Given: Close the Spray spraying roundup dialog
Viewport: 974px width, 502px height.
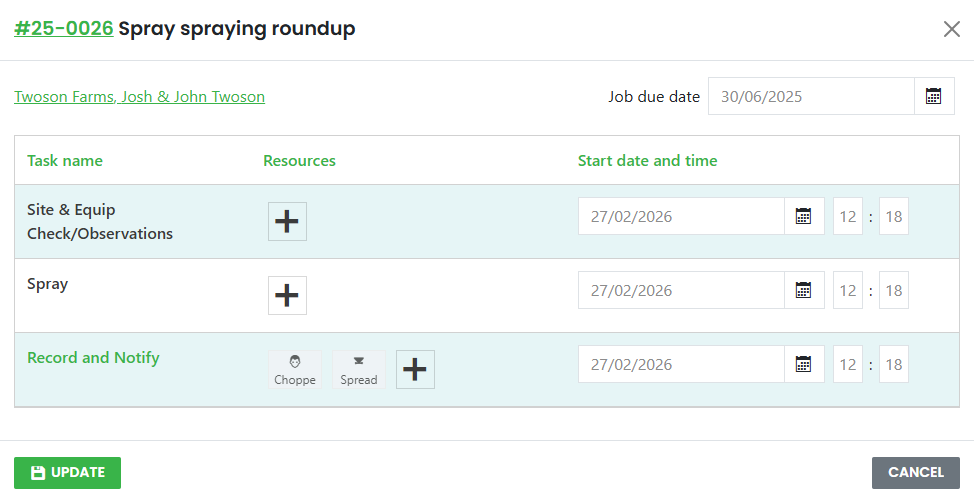Looking at the screenshot, I should pyautogui.click(x=952, y=29).
